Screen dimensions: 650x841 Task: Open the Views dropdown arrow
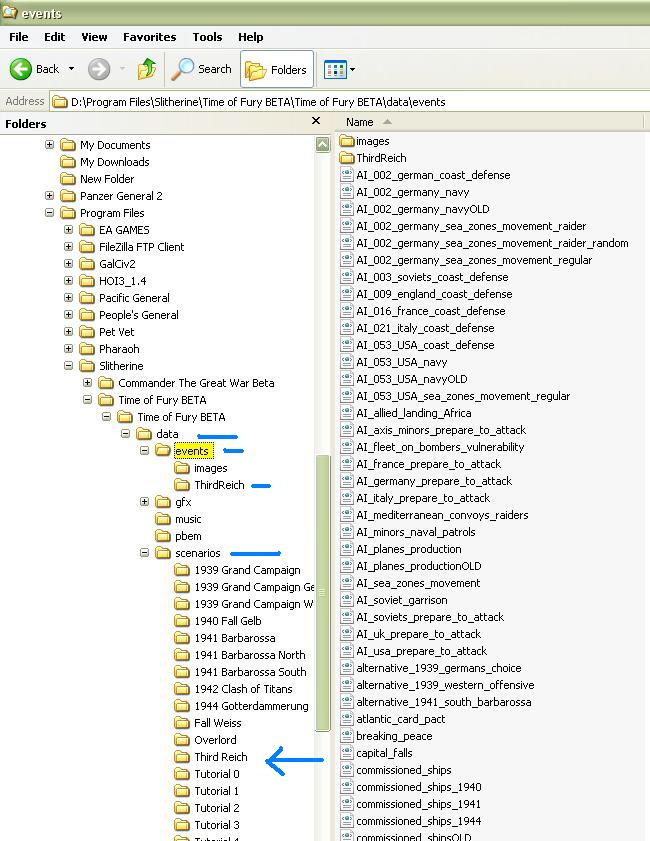[x=352, y=69]
